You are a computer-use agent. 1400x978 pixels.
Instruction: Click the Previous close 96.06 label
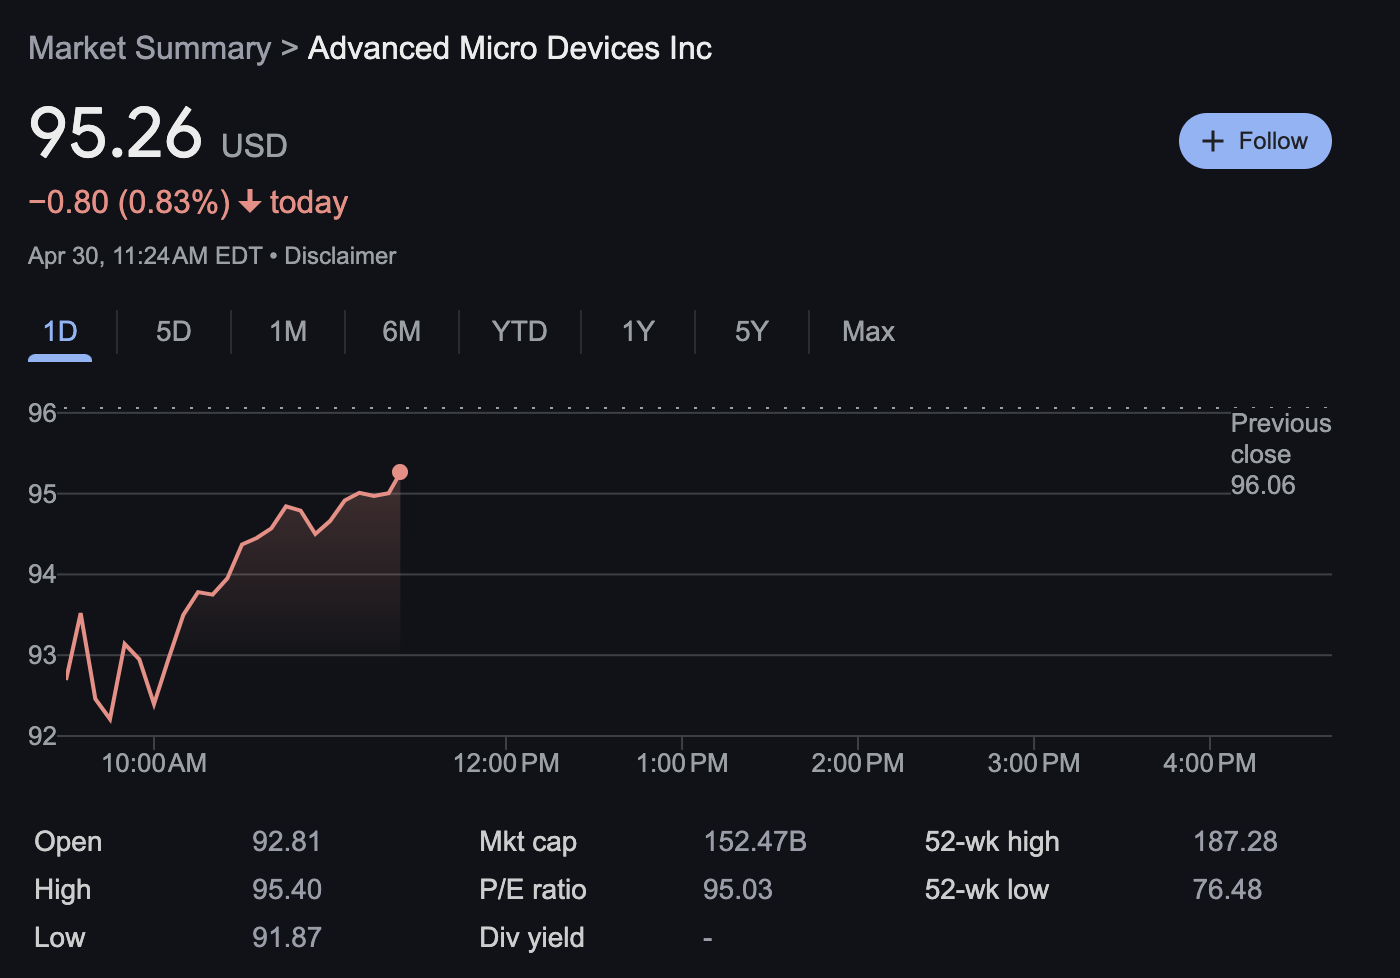click(1280, 454)
